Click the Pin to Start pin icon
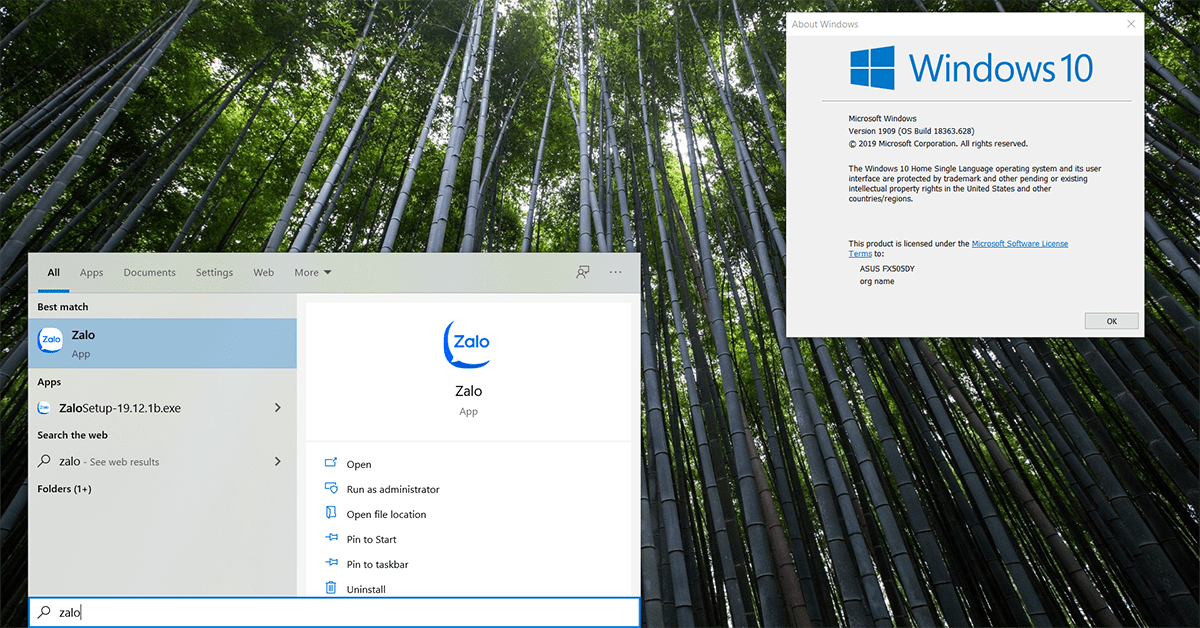 click(331, 538)
